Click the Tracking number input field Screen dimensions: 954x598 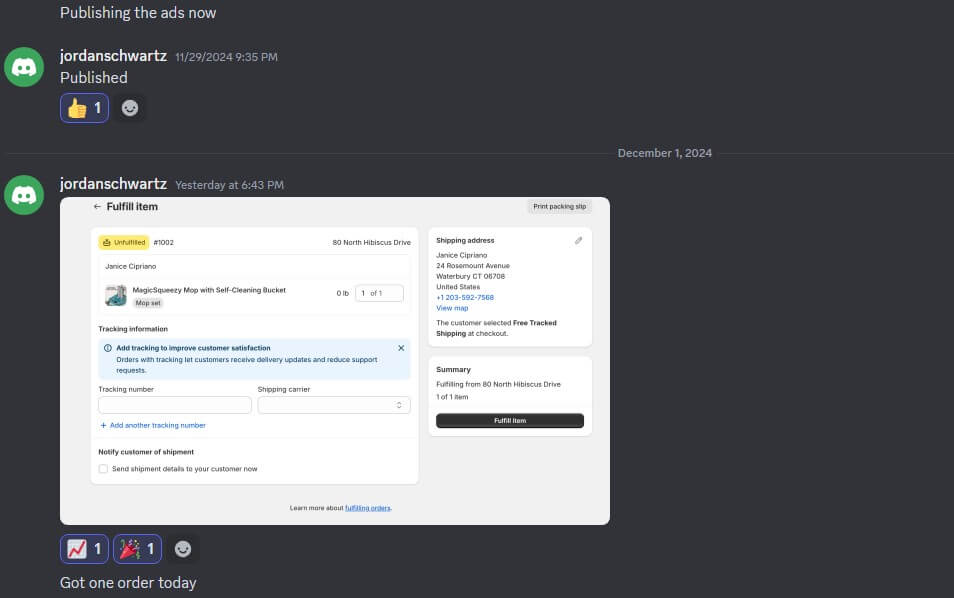pos(175,405)
